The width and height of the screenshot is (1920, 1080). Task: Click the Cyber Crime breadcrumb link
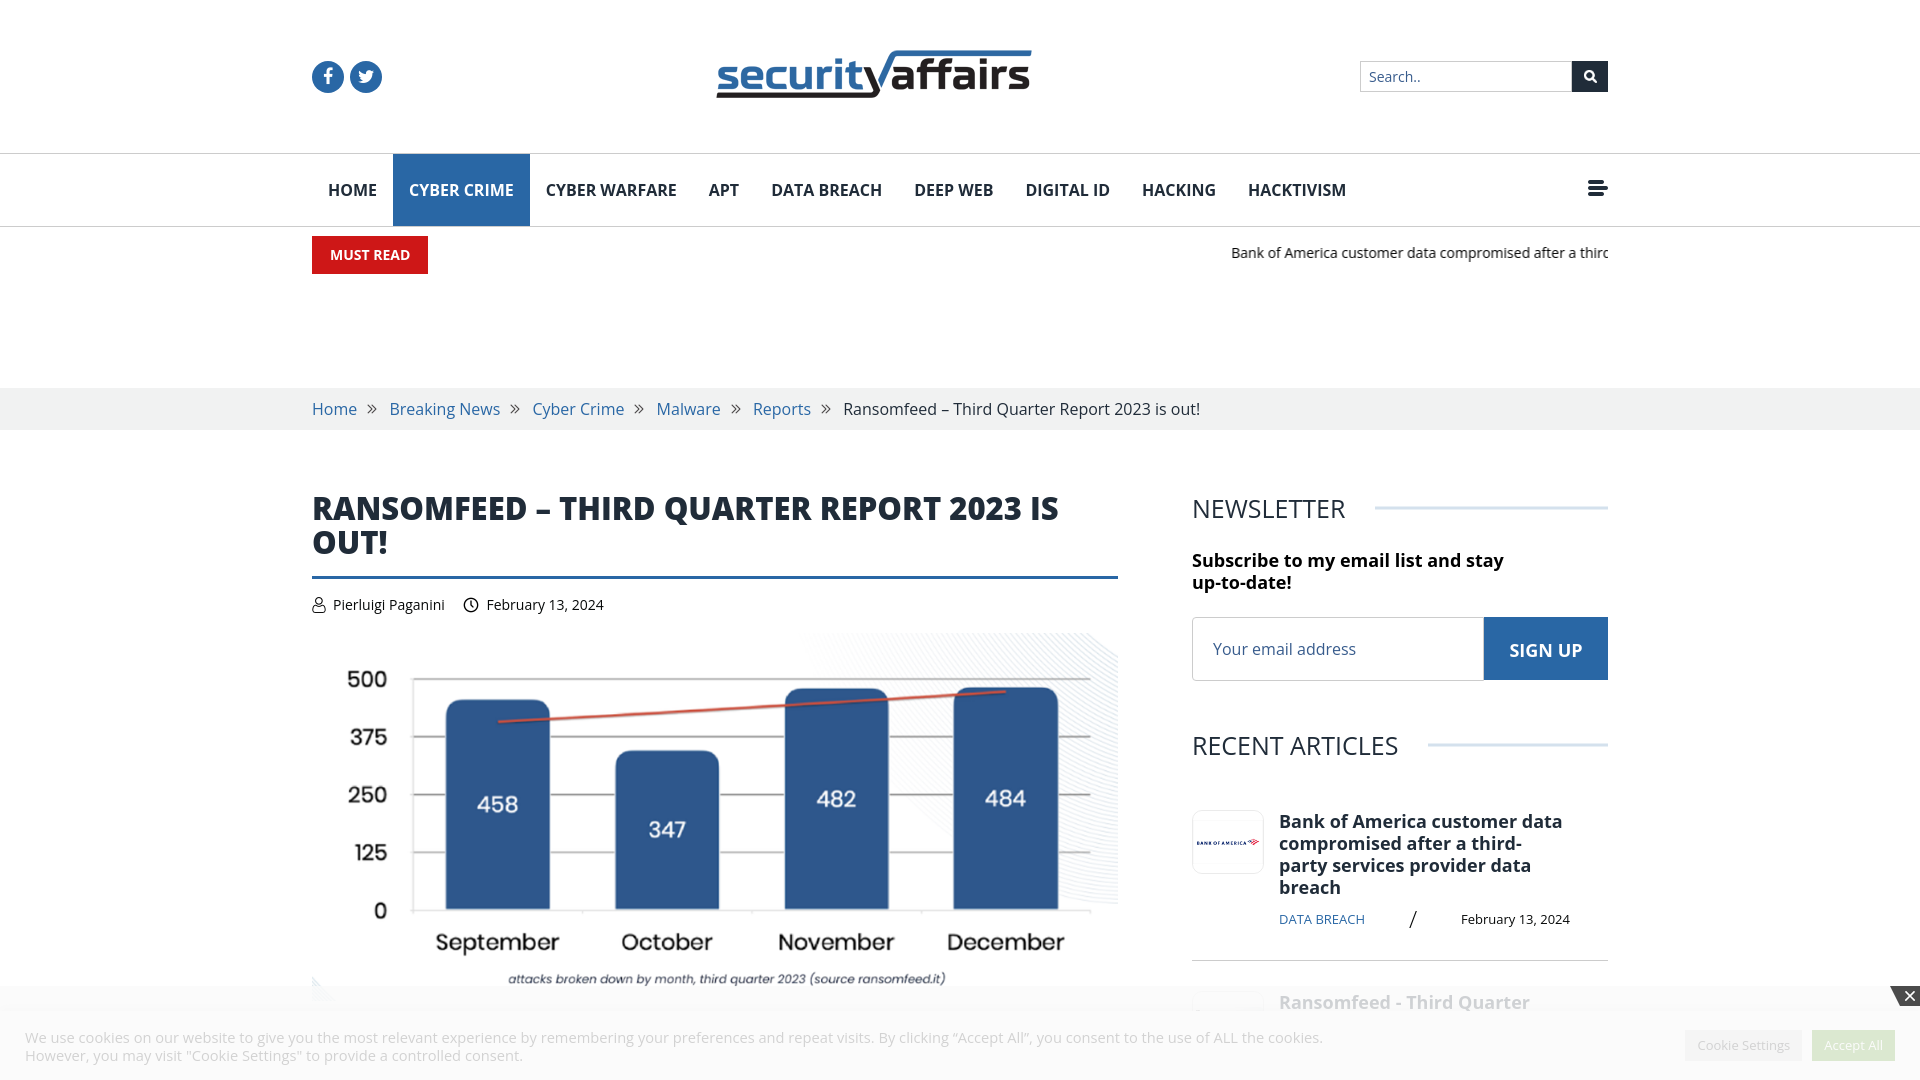coord(578,409)
